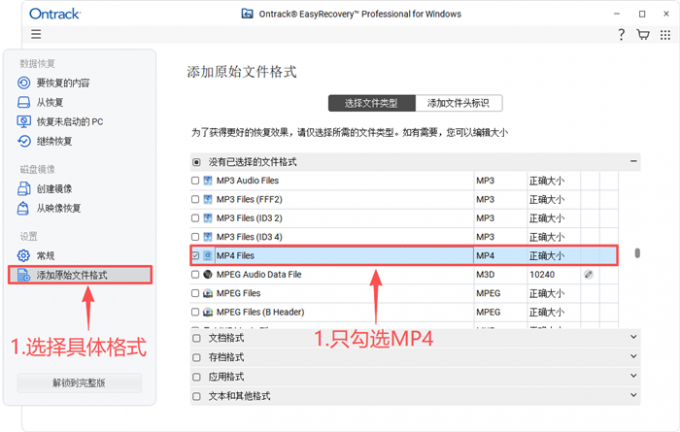Expand the 存档格式 section chevron
680x432 pixels.
pos(634,357)
